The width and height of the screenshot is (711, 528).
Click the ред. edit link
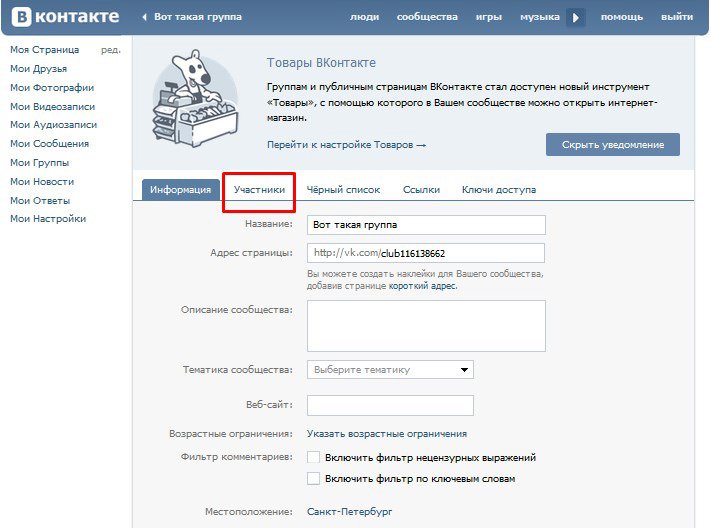(x=111, y=50)
